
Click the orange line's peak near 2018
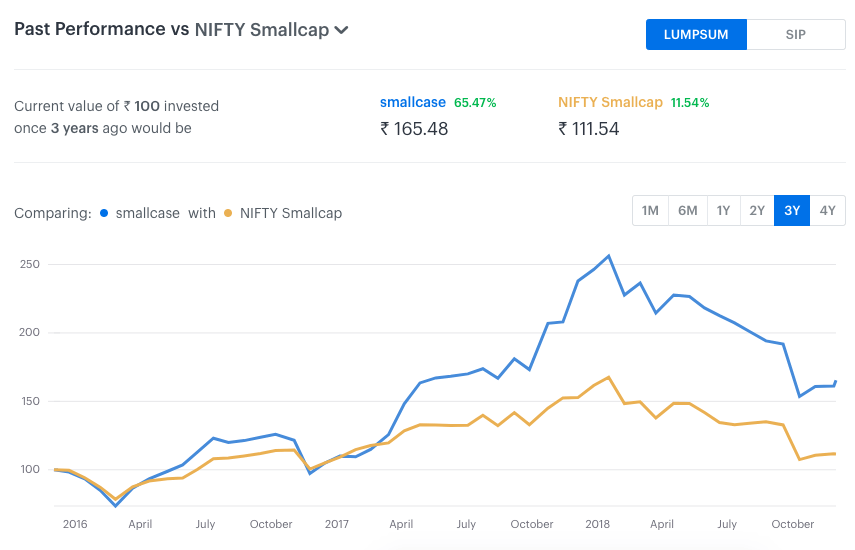(x=609, y=377)
